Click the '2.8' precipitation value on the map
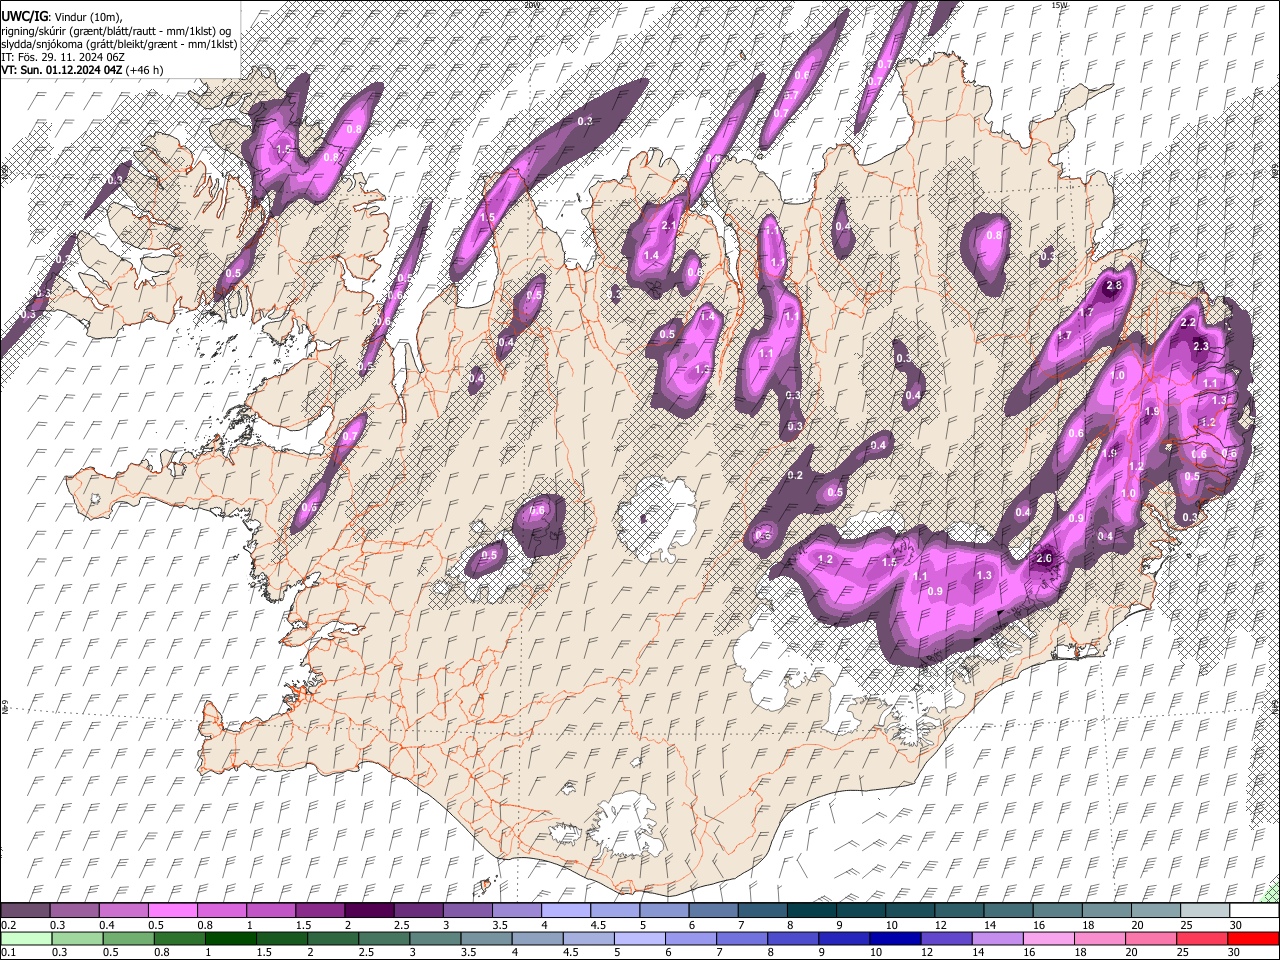 pos(1114,286)
